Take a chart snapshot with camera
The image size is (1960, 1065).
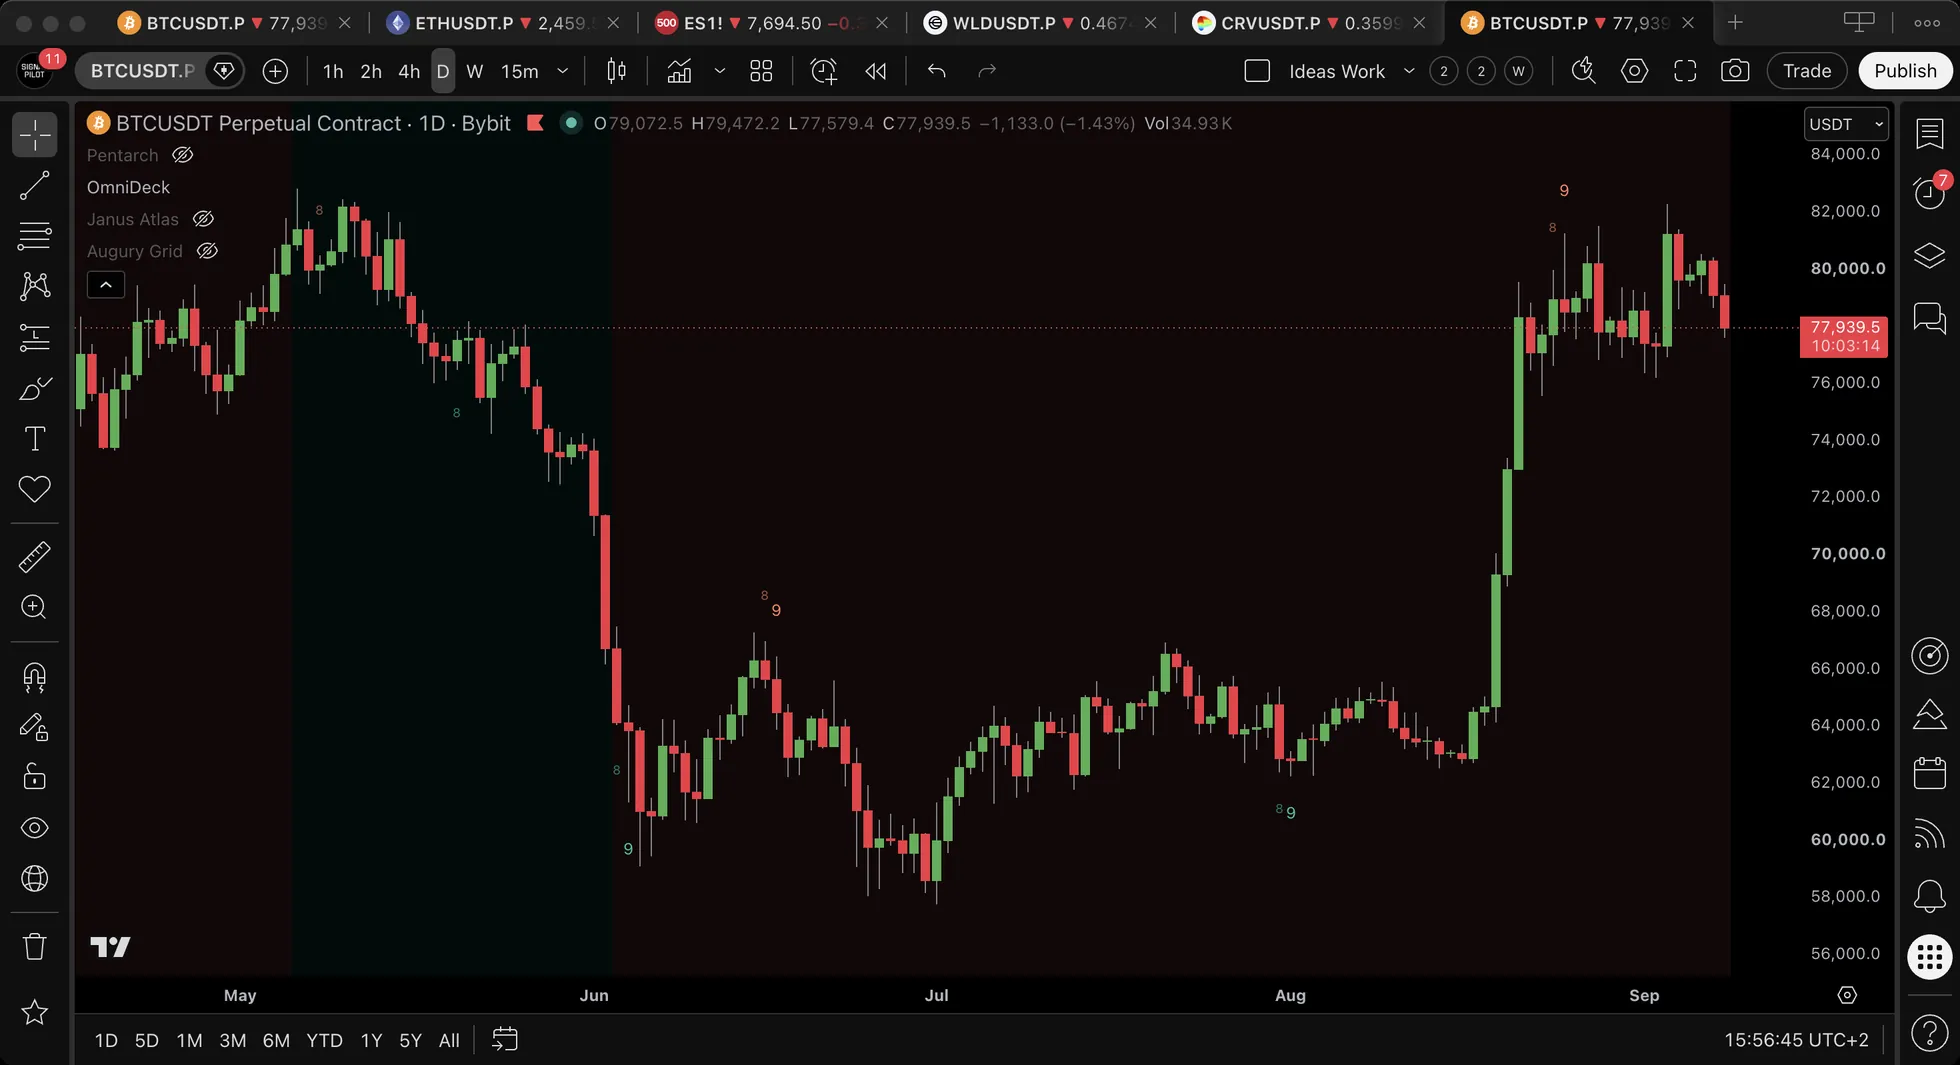click(x=1735, y=71)
